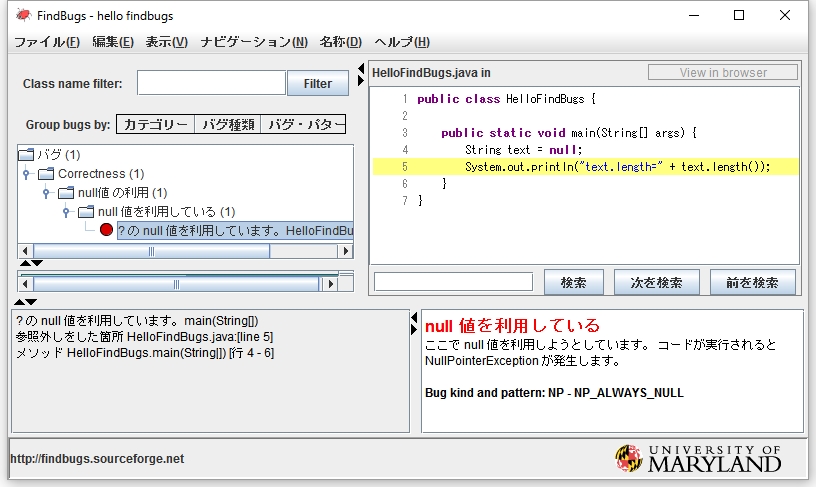Click the up arrow below the bug tree scrollbar
This screenshot has height=487, width=816.
tap(25, 263)
